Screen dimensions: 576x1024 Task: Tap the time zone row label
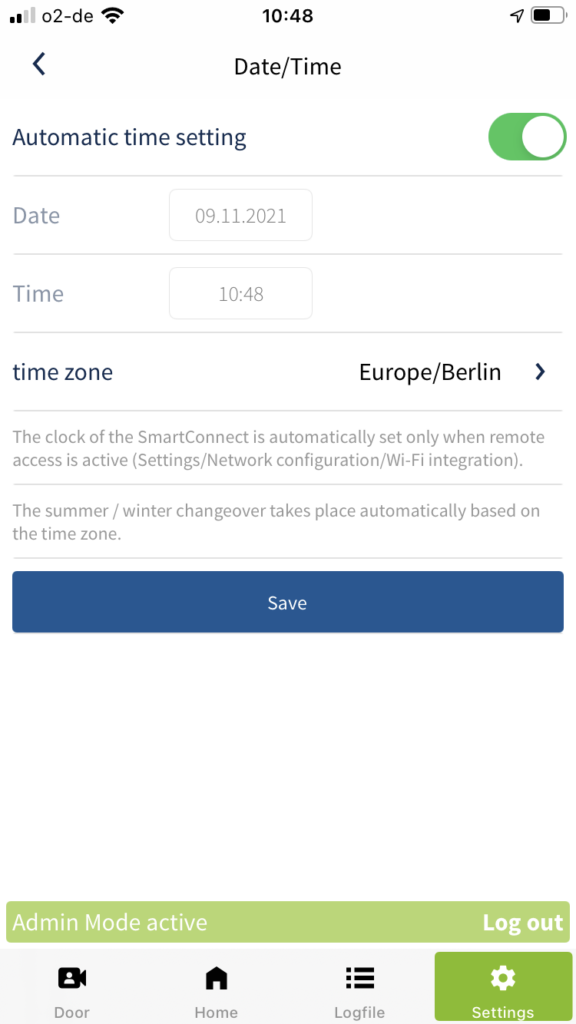pos(63,372)
